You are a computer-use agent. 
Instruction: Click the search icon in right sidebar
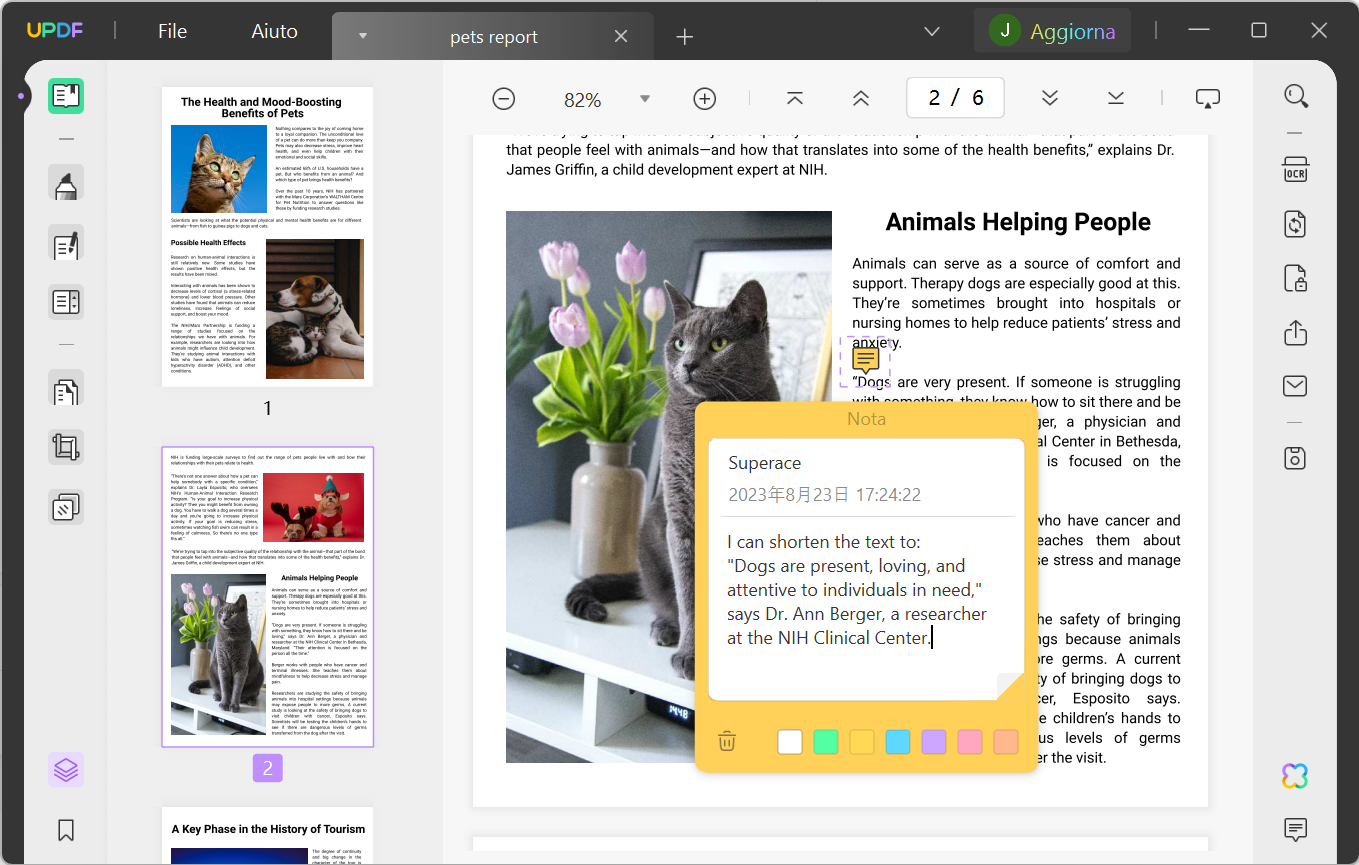click(1296, 96)
